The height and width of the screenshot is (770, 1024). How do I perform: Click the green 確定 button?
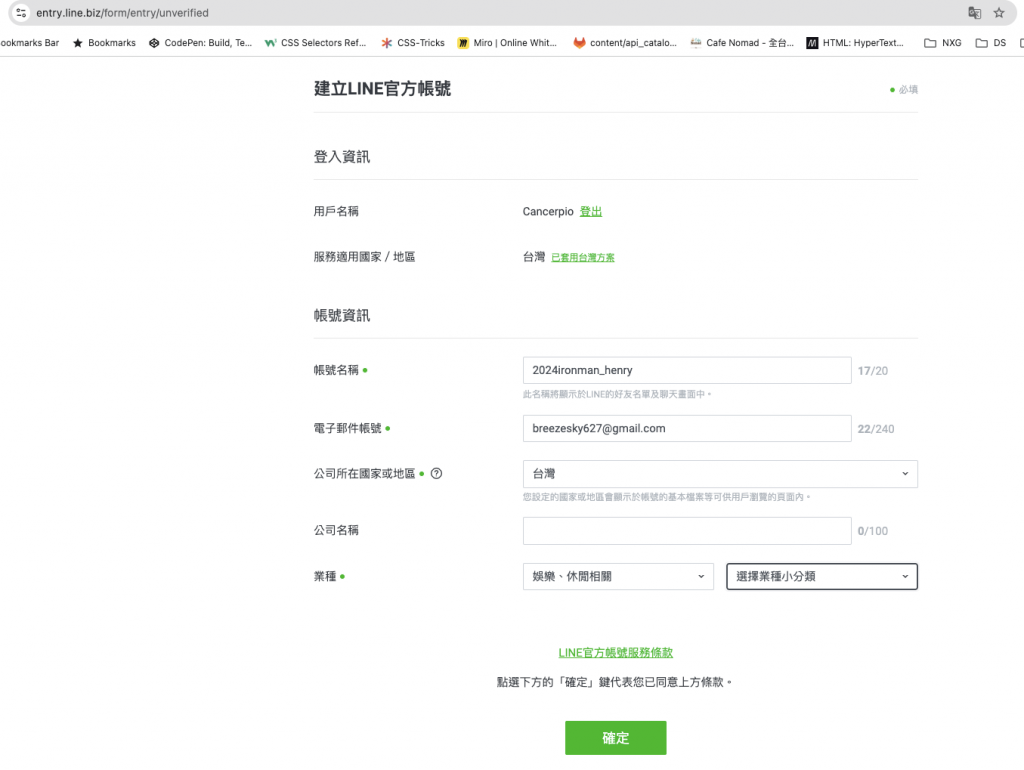tap(615, 738)
